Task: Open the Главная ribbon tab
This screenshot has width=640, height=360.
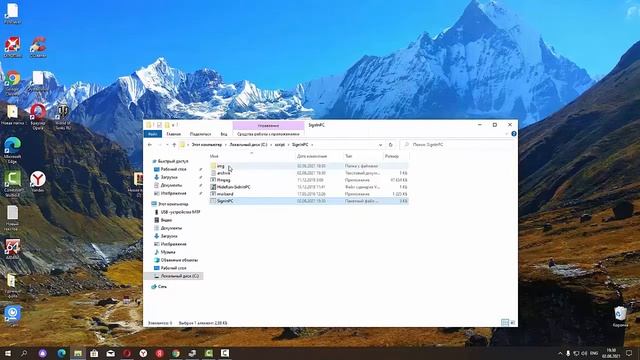Action: point(173,134)
